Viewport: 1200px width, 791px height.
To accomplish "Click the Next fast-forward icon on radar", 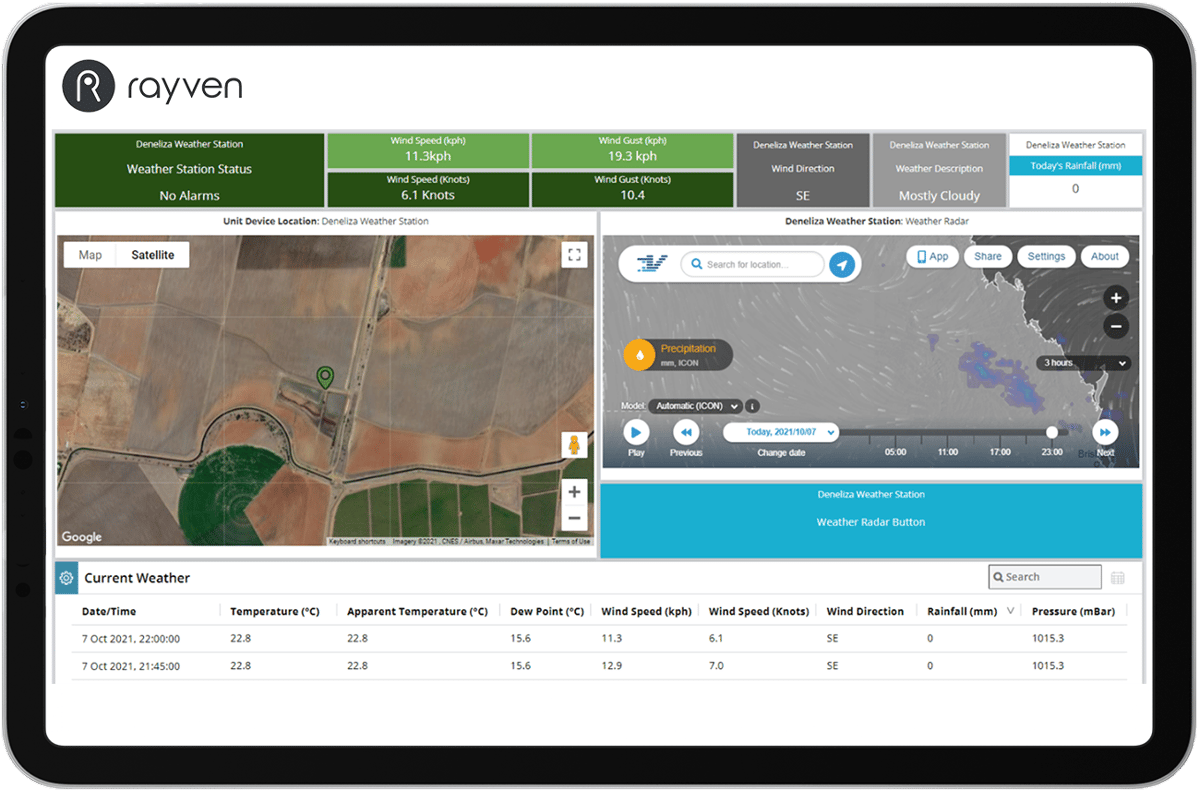I will point(1104,432).
